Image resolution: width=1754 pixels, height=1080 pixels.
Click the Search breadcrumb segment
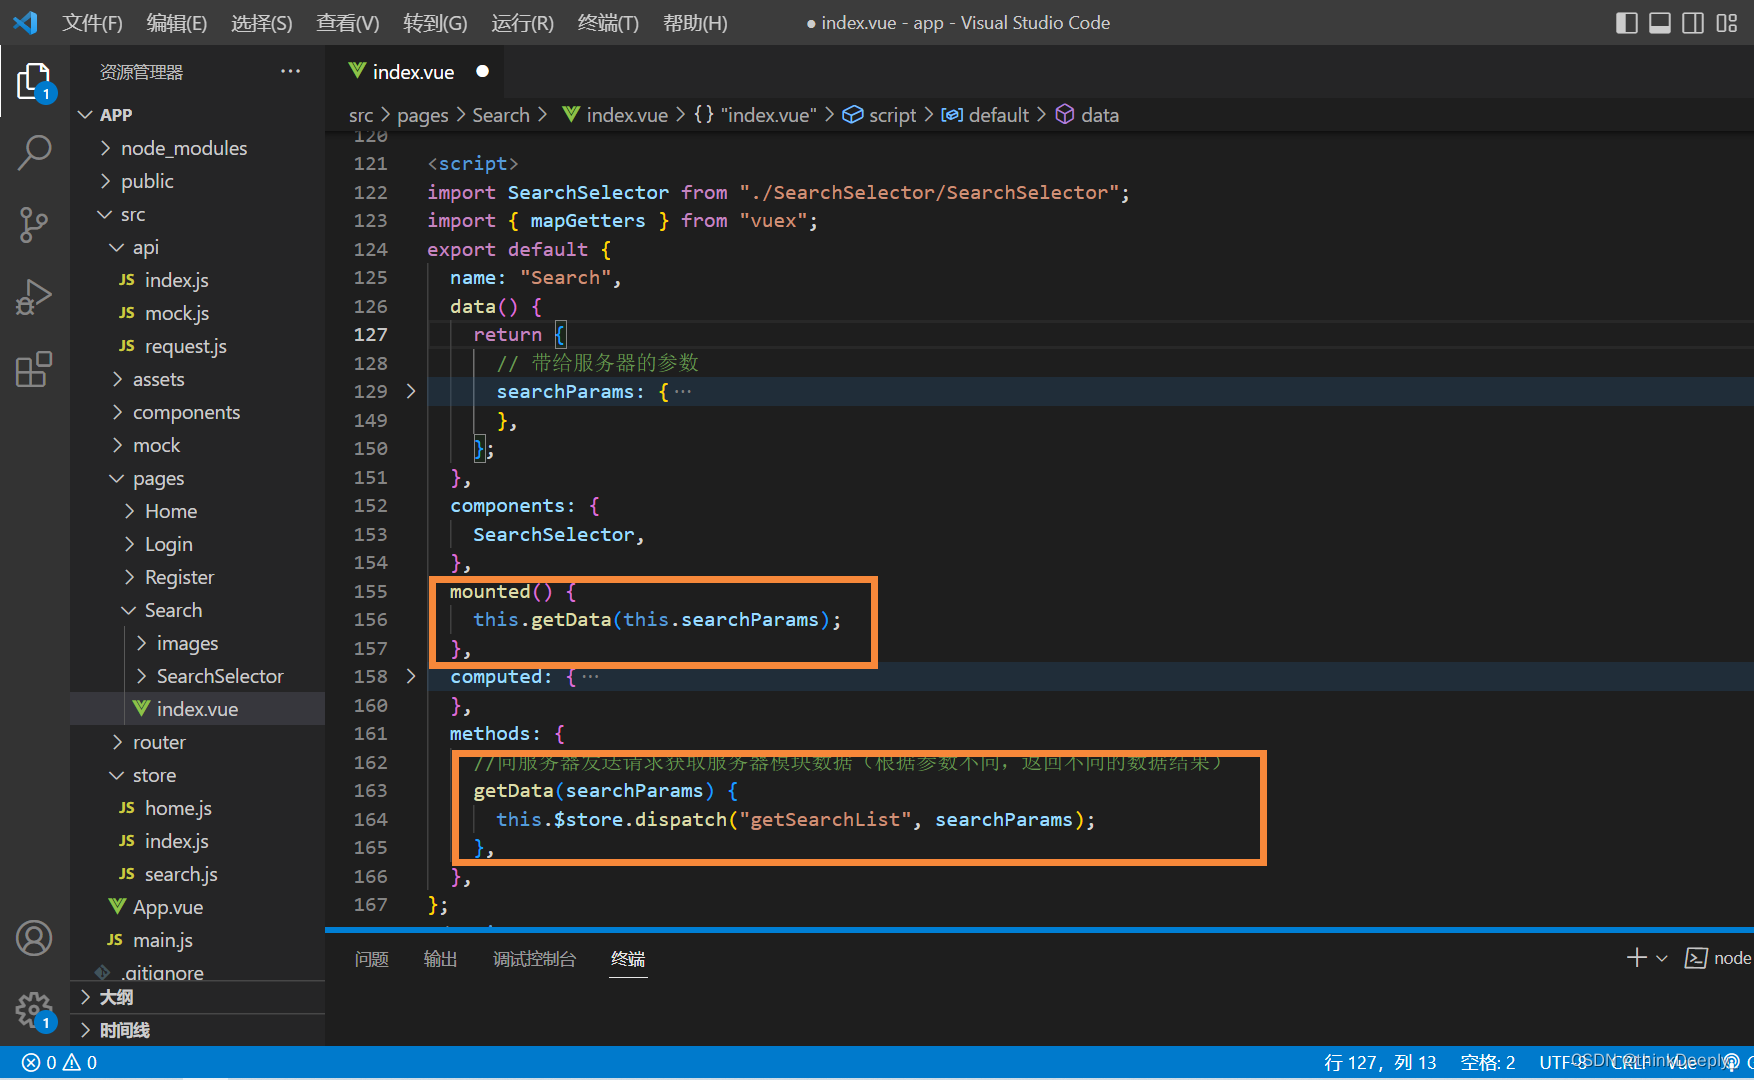coord(501,115)
